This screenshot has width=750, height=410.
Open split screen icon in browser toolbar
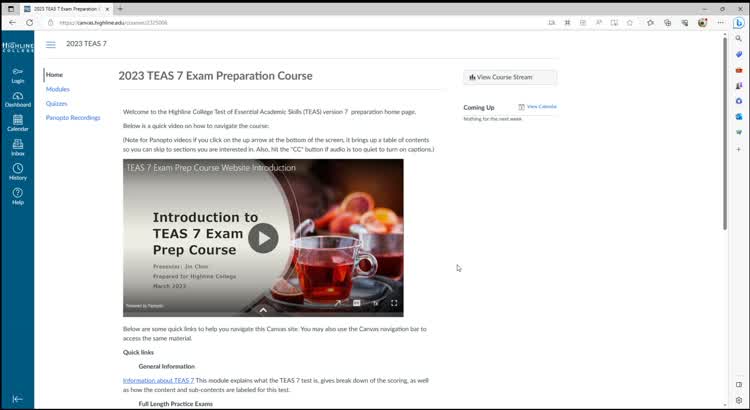click(614, 22)
